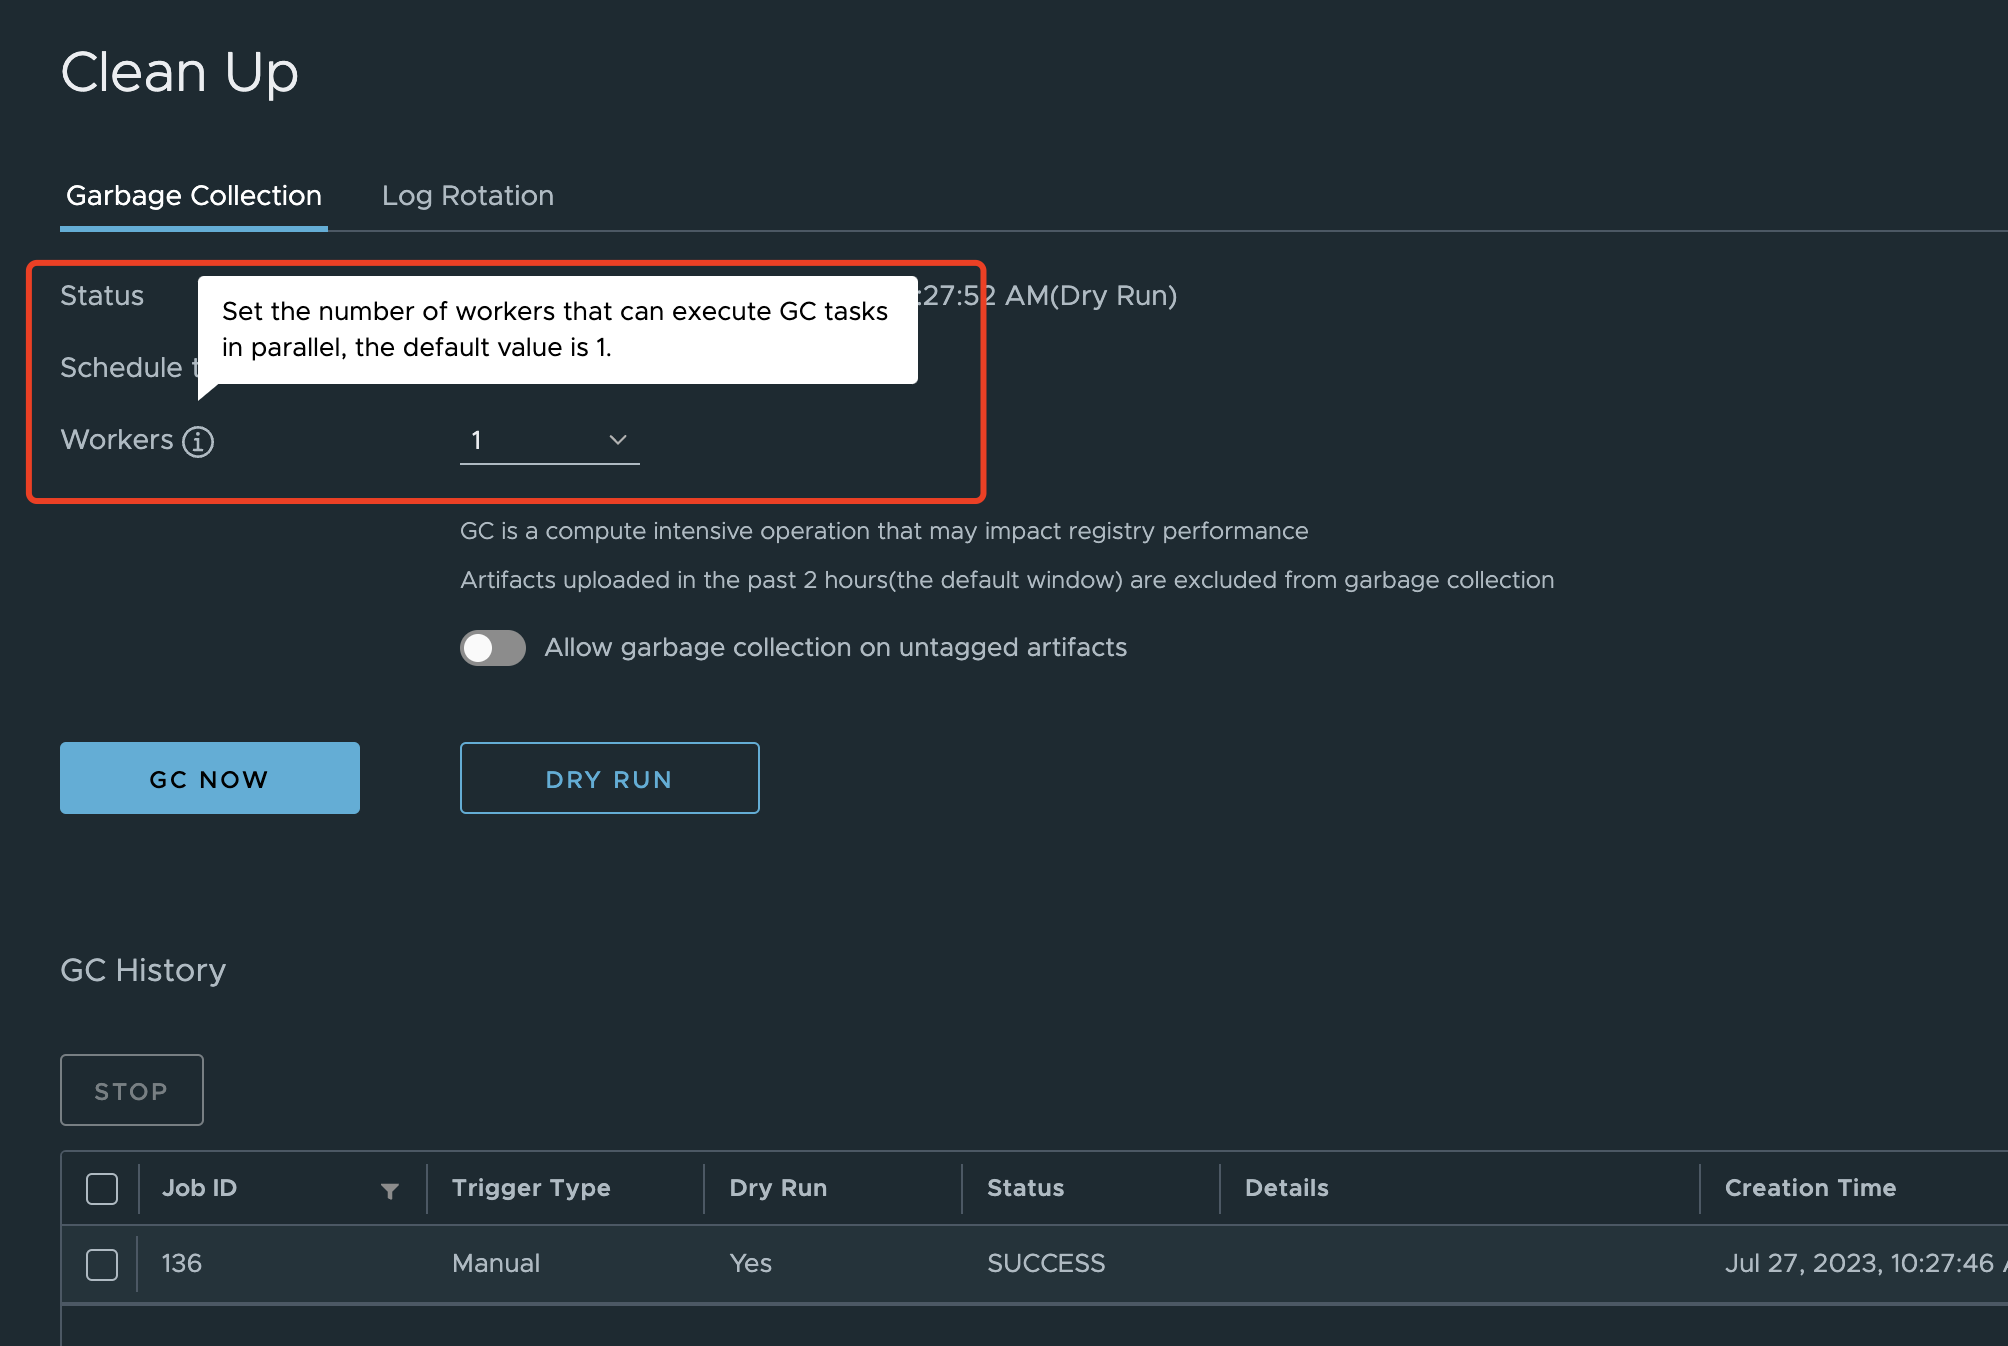Screen dimensions: 2008x1346
Task: Check the checkbox for job 136
Action: coord(101,1264)
